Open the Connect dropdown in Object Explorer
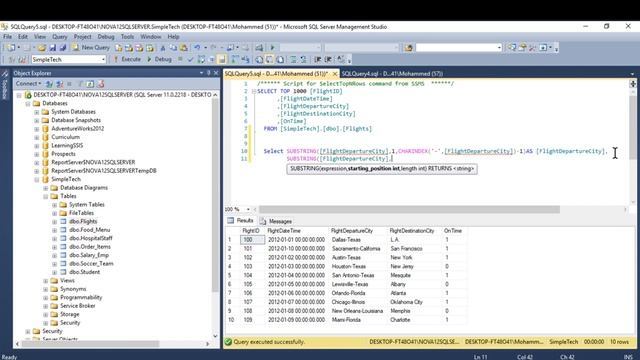This screenshot has width=640, height=360. point(28,84)
